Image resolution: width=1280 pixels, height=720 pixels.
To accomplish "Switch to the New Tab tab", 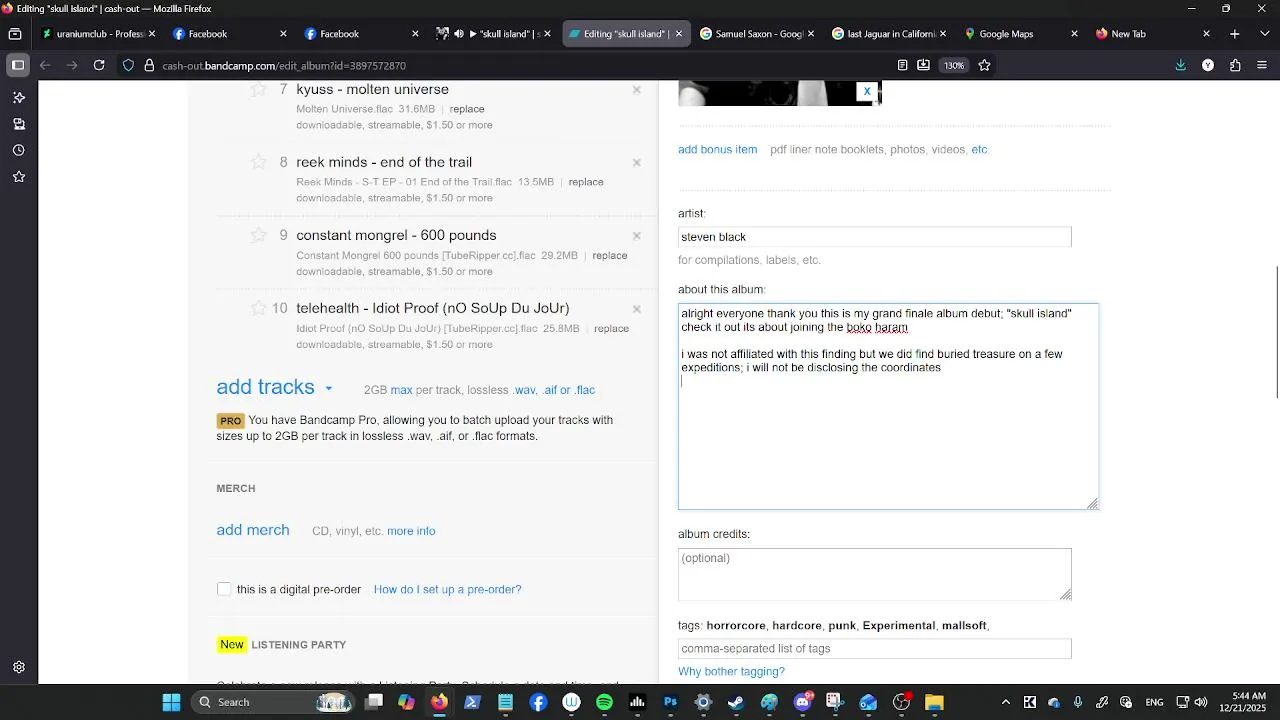I will (1152, 34).
